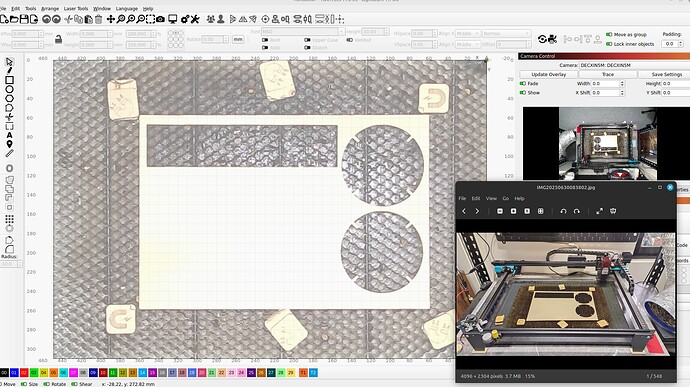Adjust XPos spinner arrows

[x=41, y=34]
